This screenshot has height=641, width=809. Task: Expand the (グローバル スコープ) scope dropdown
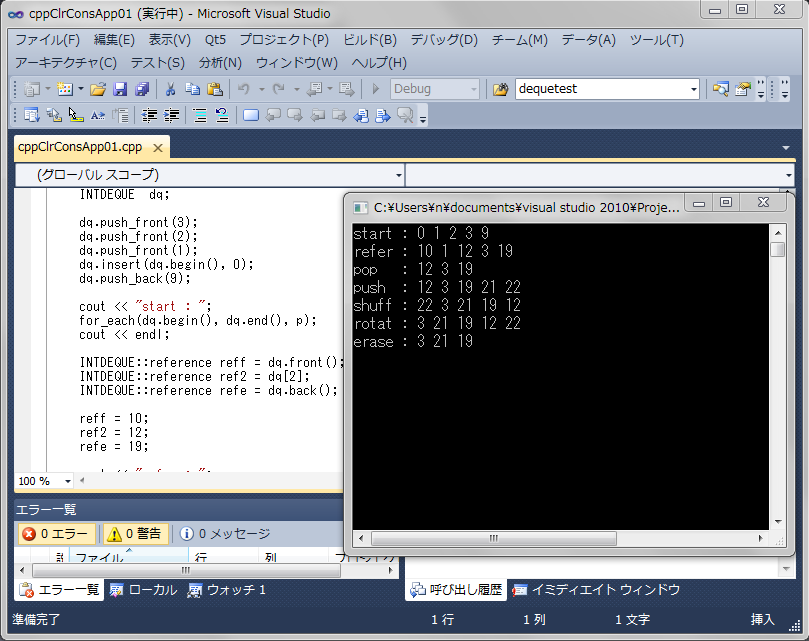click(398, 175)
